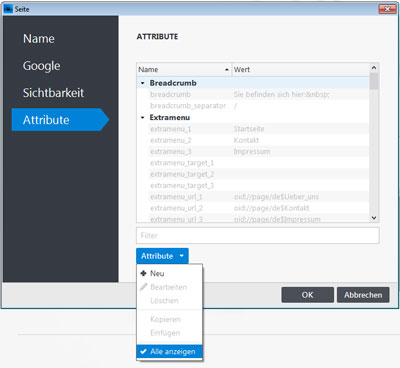Open the Attribute dropdown button

pyautogui.click(x=162, y=256)
